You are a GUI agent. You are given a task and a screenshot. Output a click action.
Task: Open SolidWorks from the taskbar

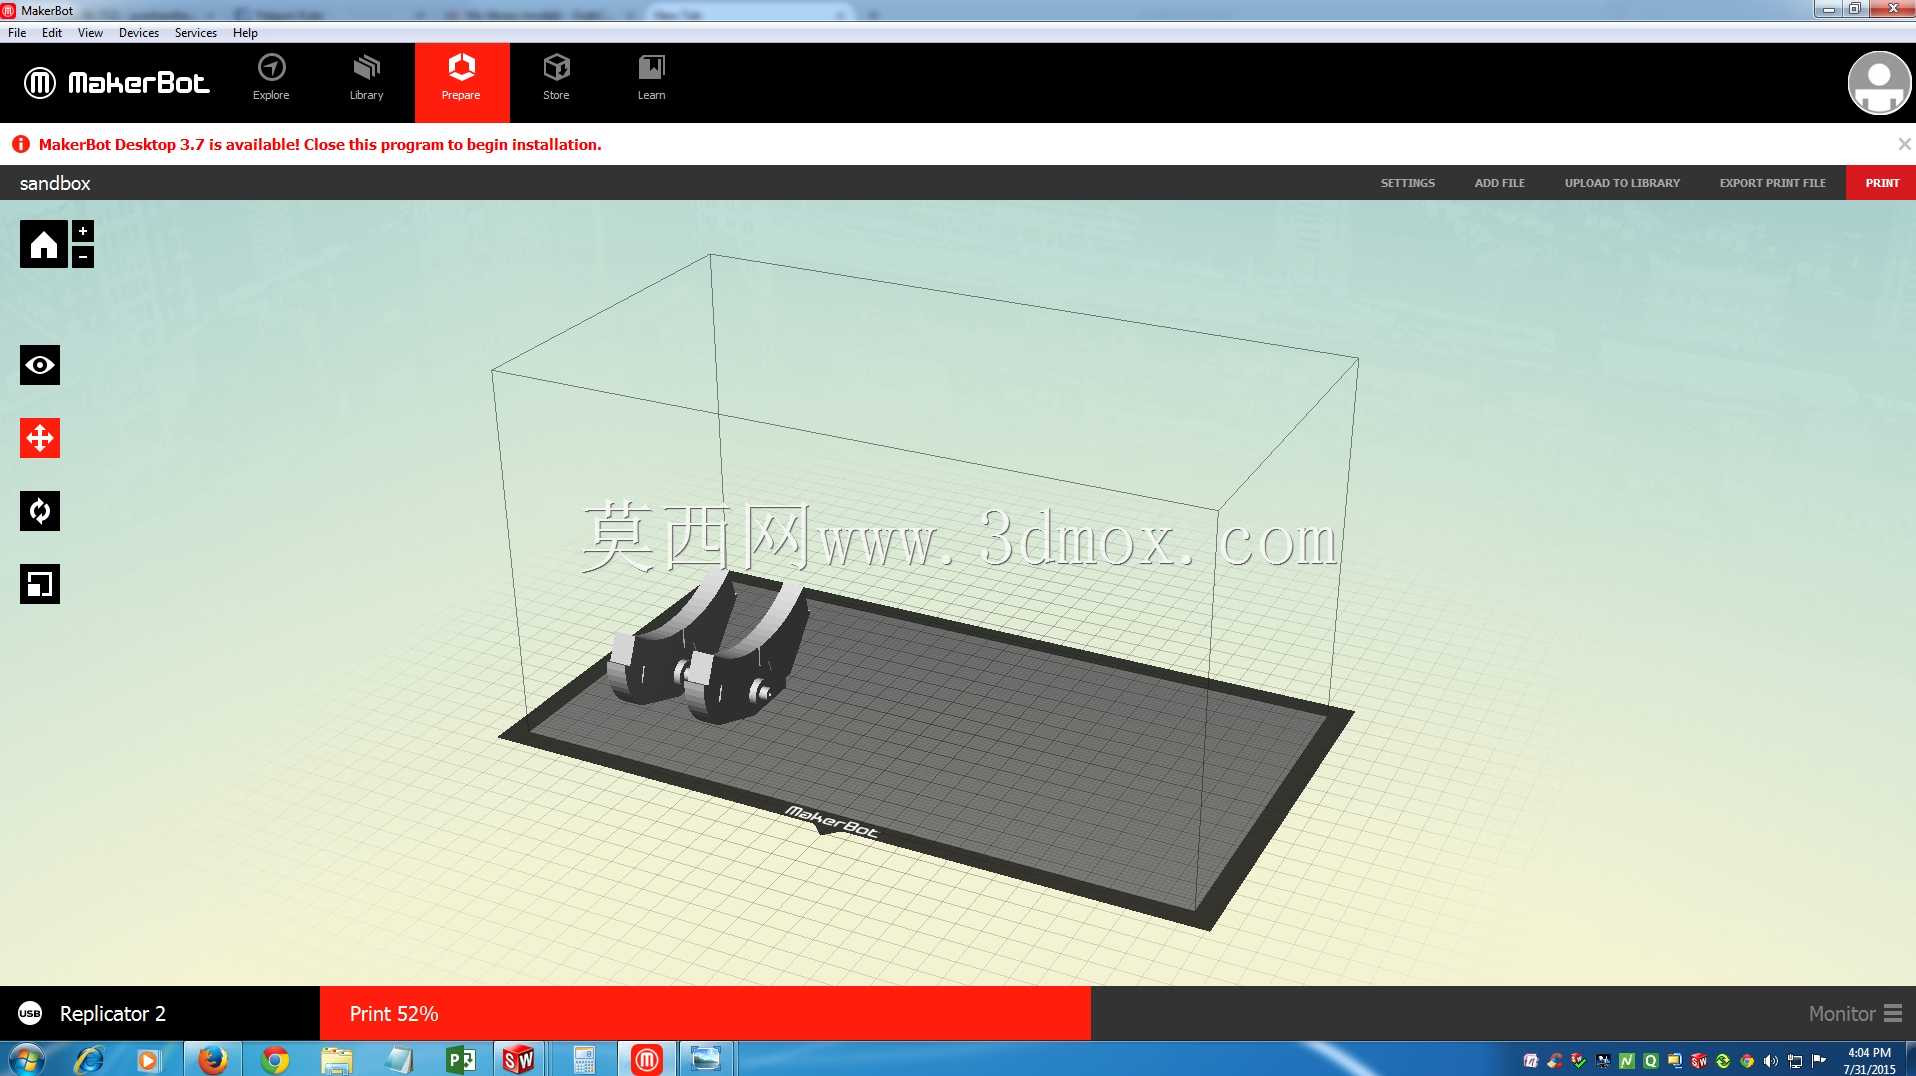click(518, 1059)
